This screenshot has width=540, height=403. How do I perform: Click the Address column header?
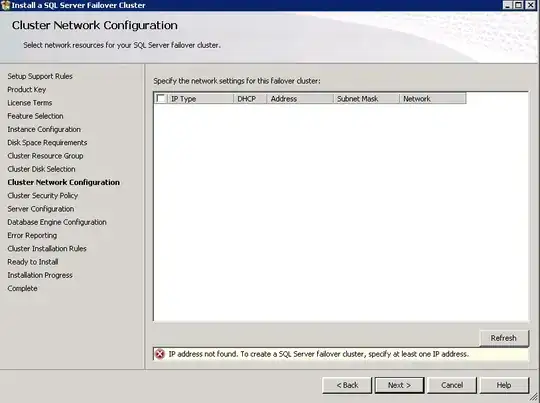coord(300,99)
